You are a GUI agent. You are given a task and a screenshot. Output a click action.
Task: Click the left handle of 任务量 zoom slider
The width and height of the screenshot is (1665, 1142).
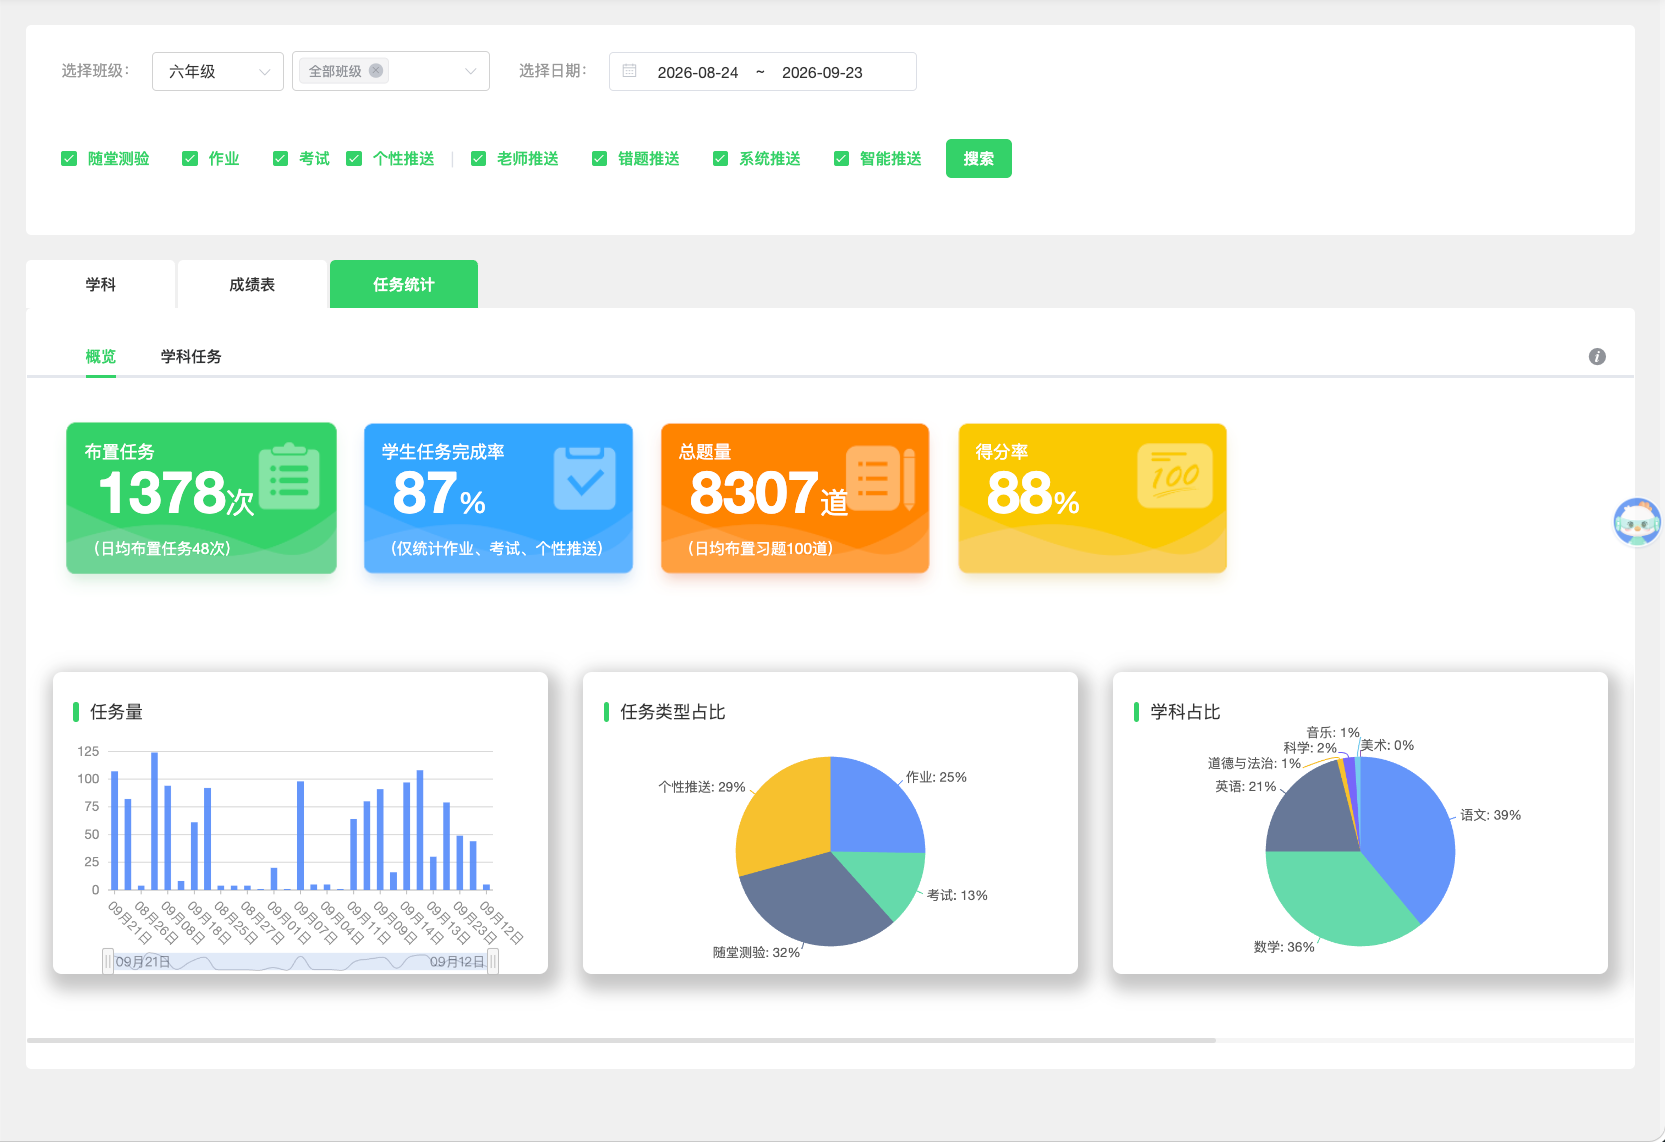(108, 961)
